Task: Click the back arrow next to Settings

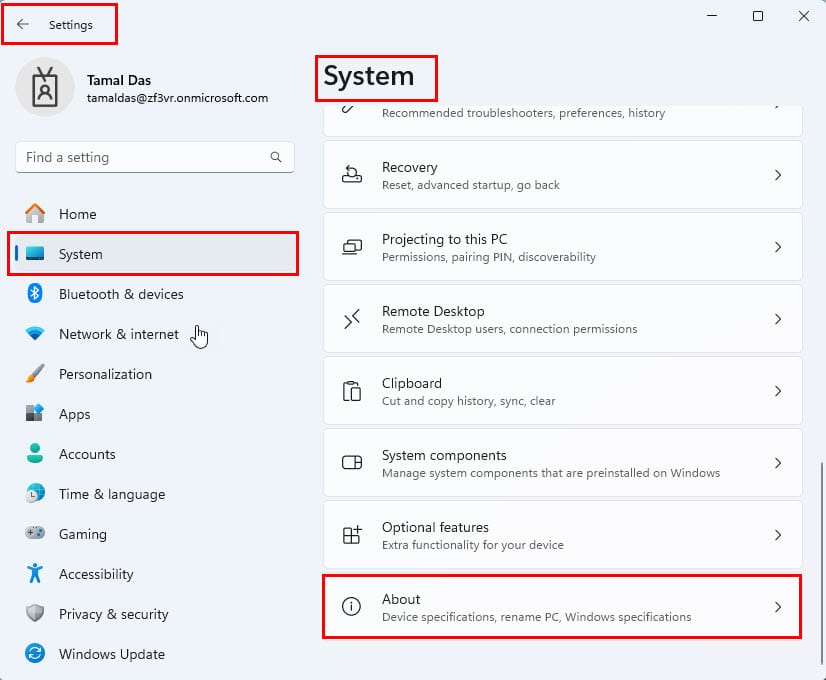Action: [23, 24]
